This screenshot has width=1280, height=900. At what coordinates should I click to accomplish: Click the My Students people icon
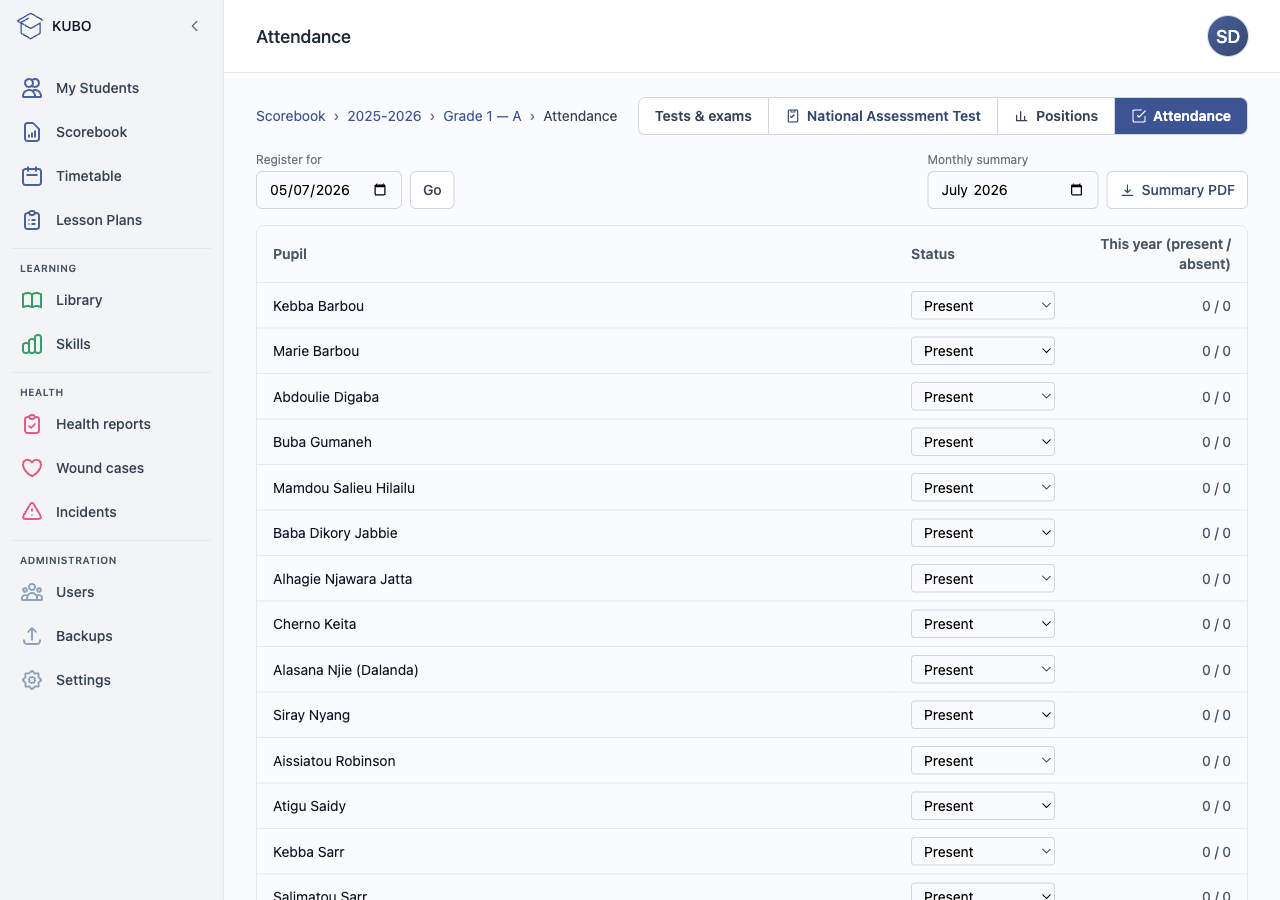[32, 88]
